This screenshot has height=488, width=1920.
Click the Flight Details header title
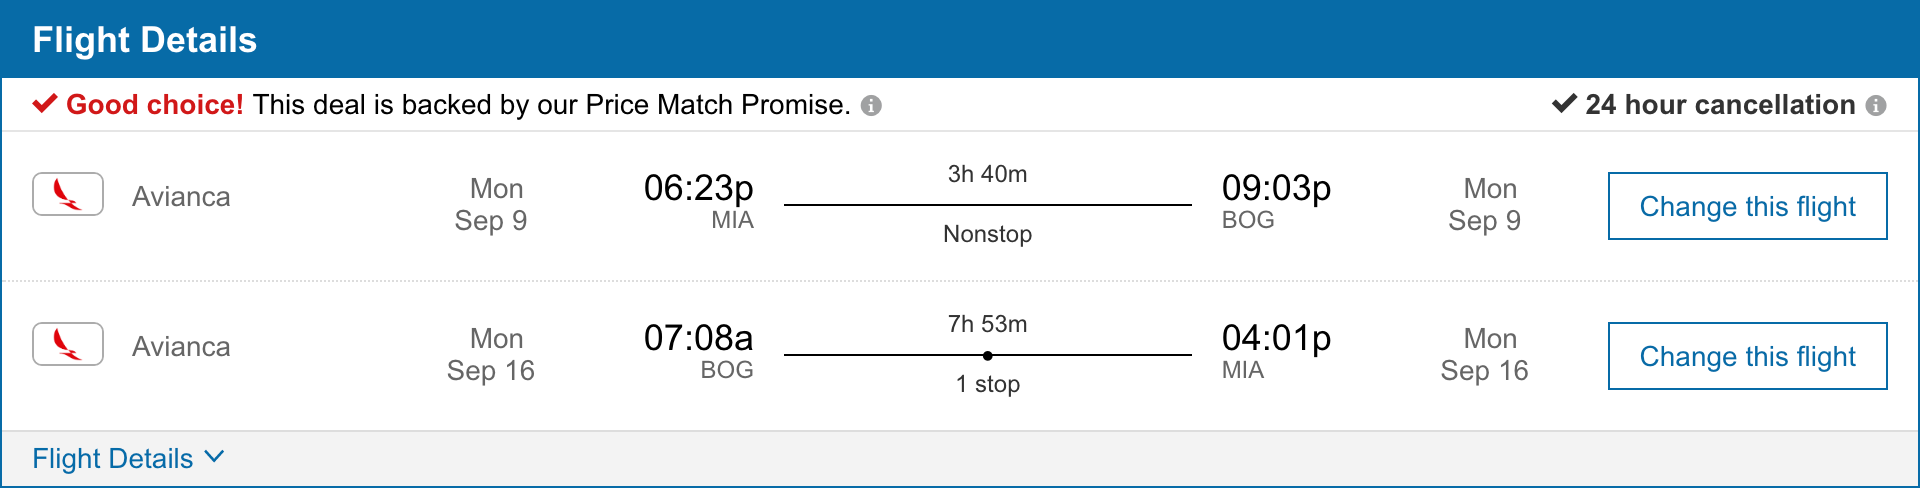(145, 40)
